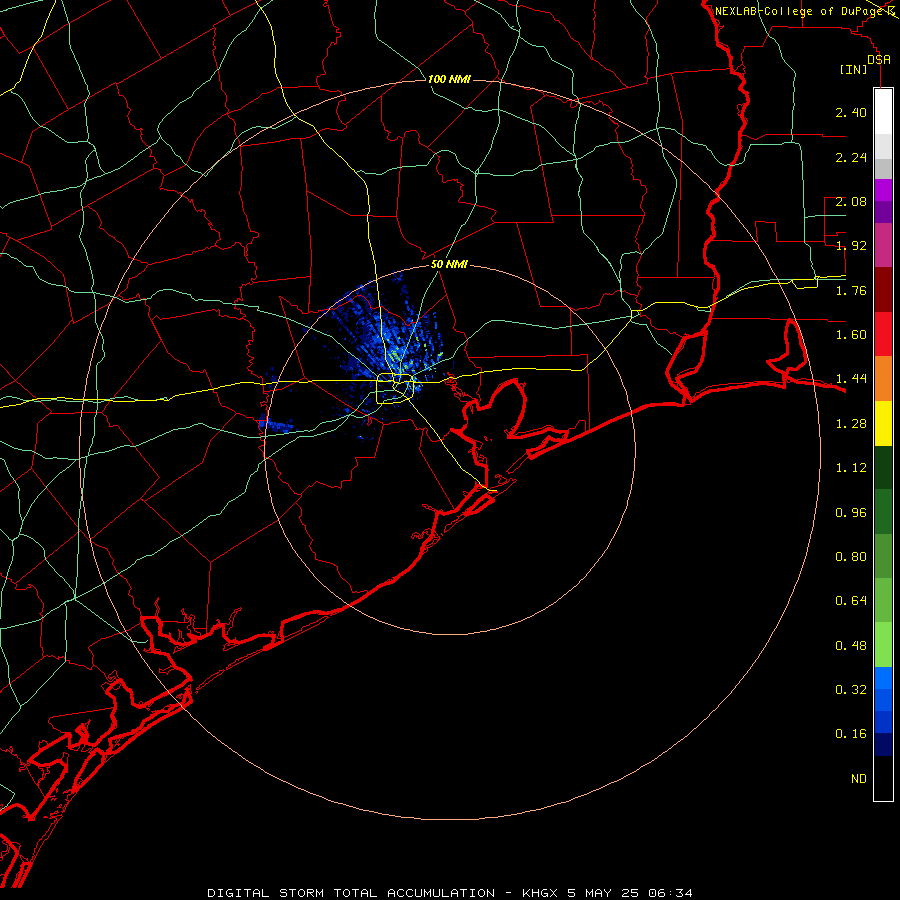Click the 0.32 legend value
Viewport: 900px width, 900px height.
[851, 690]
